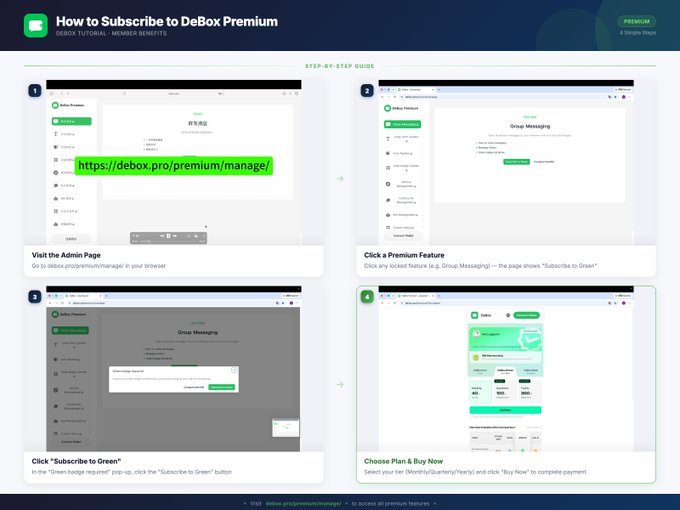Click the dimmed Group Messaging item in step 3
Viewport: 680px width, 510px height.
pos(70,330)
